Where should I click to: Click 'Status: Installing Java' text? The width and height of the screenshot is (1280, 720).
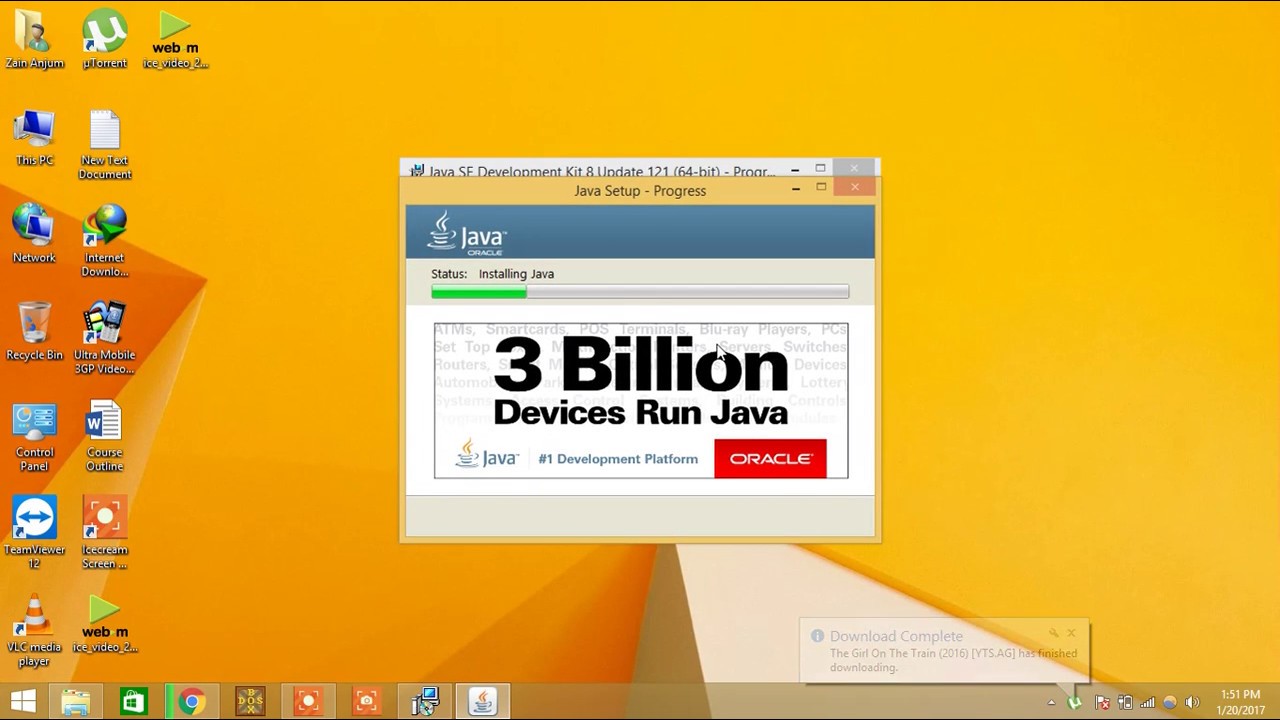[492, 273]
